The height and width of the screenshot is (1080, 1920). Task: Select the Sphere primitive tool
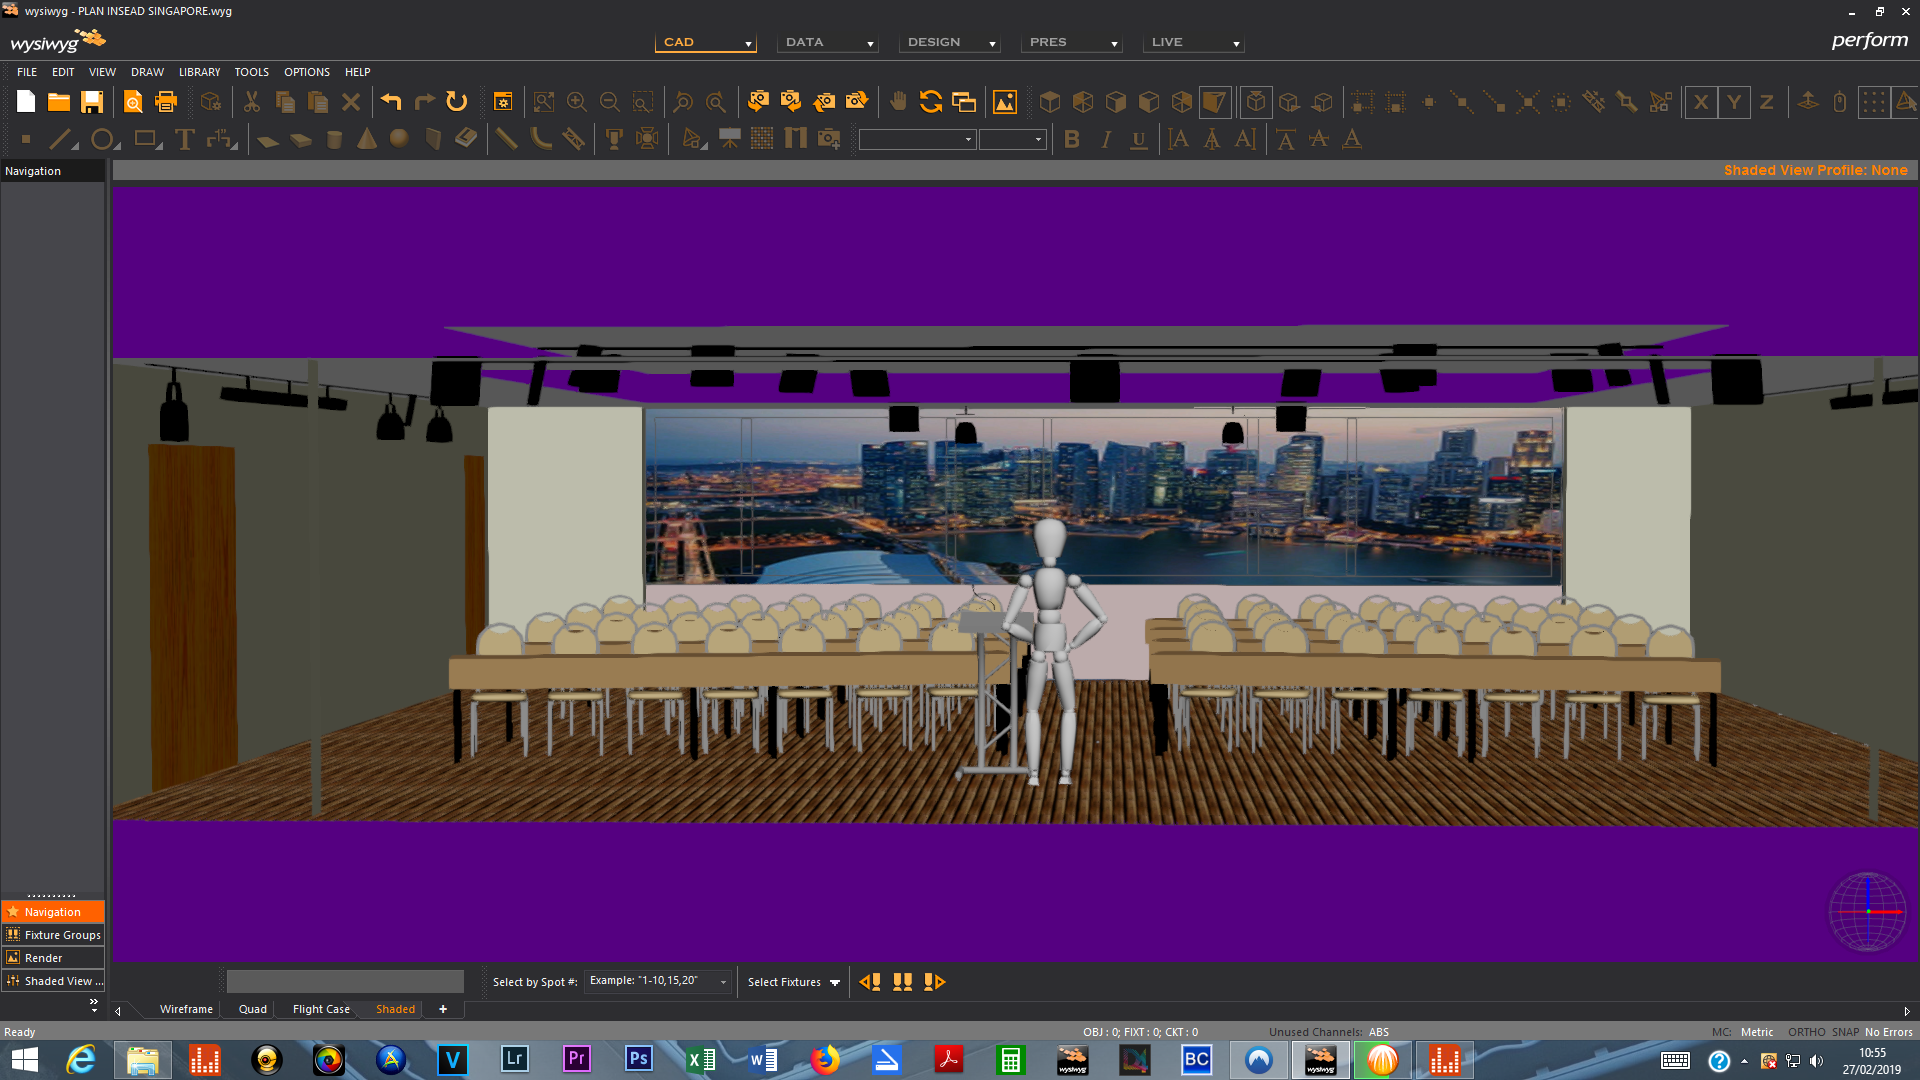[x=399, y=140]
